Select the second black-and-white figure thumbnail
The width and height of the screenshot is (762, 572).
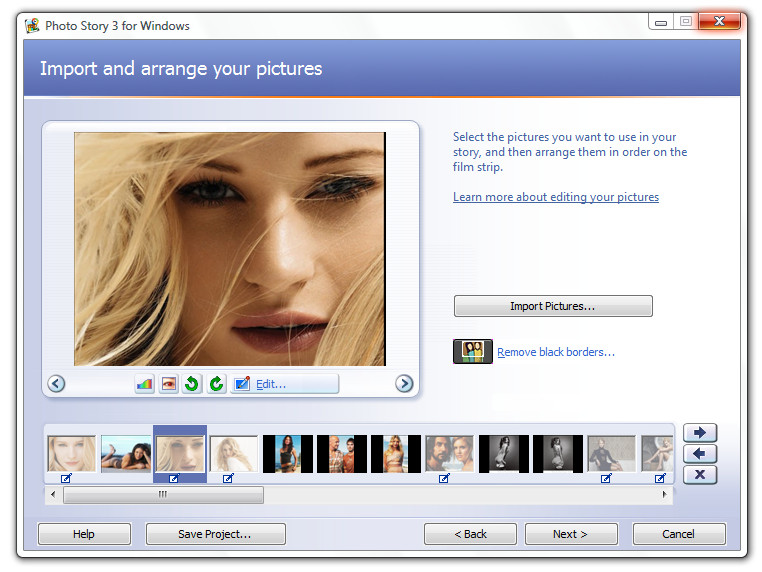pos(557,453)
